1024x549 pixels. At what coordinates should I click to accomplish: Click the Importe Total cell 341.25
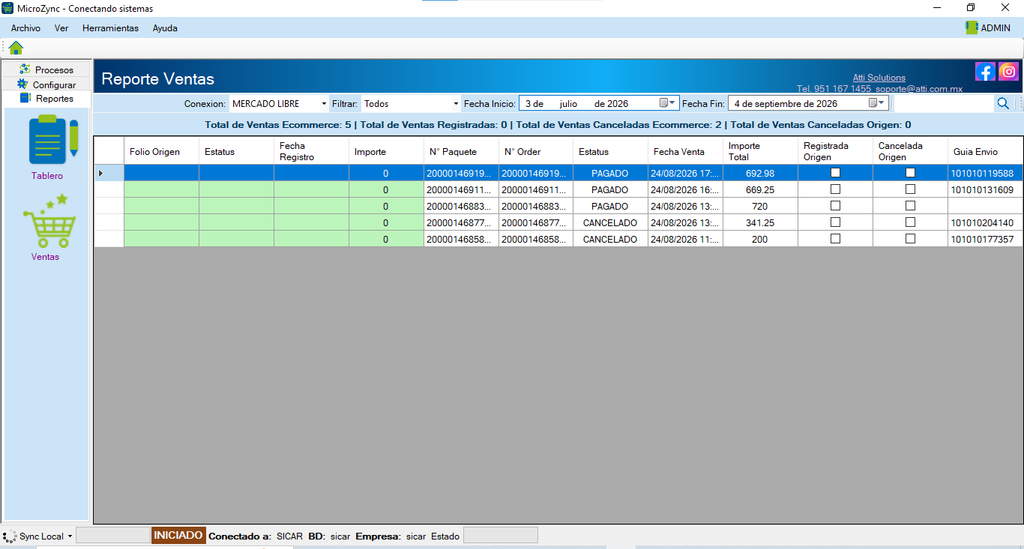pos(760,223)
